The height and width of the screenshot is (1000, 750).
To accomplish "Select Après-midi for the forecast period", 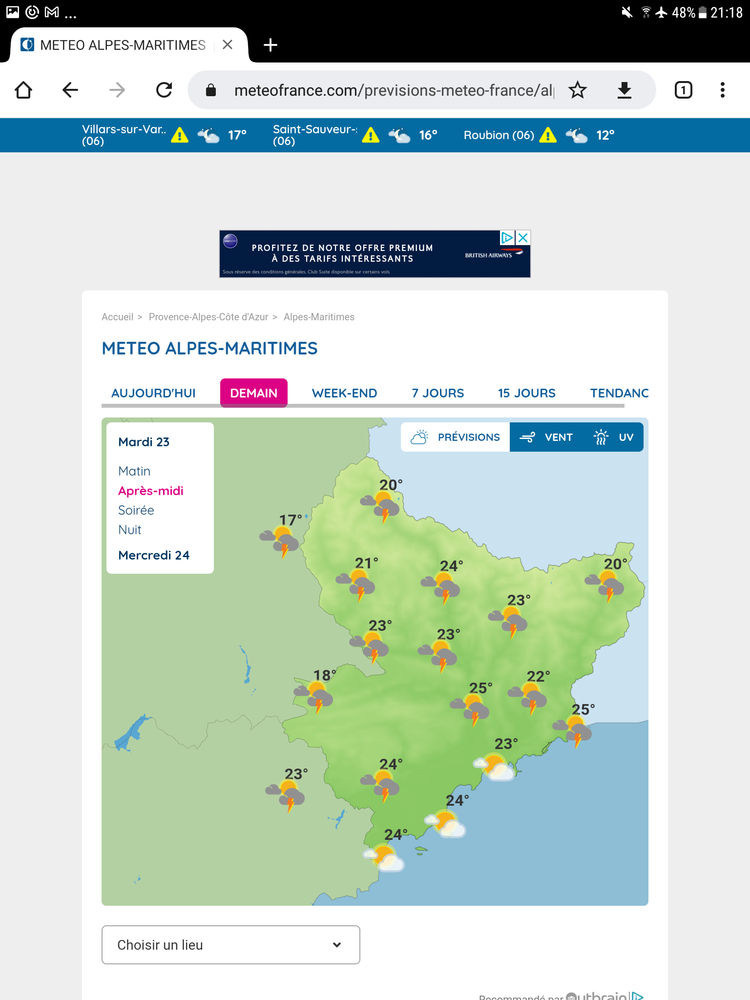I will (x=151, y=491).
